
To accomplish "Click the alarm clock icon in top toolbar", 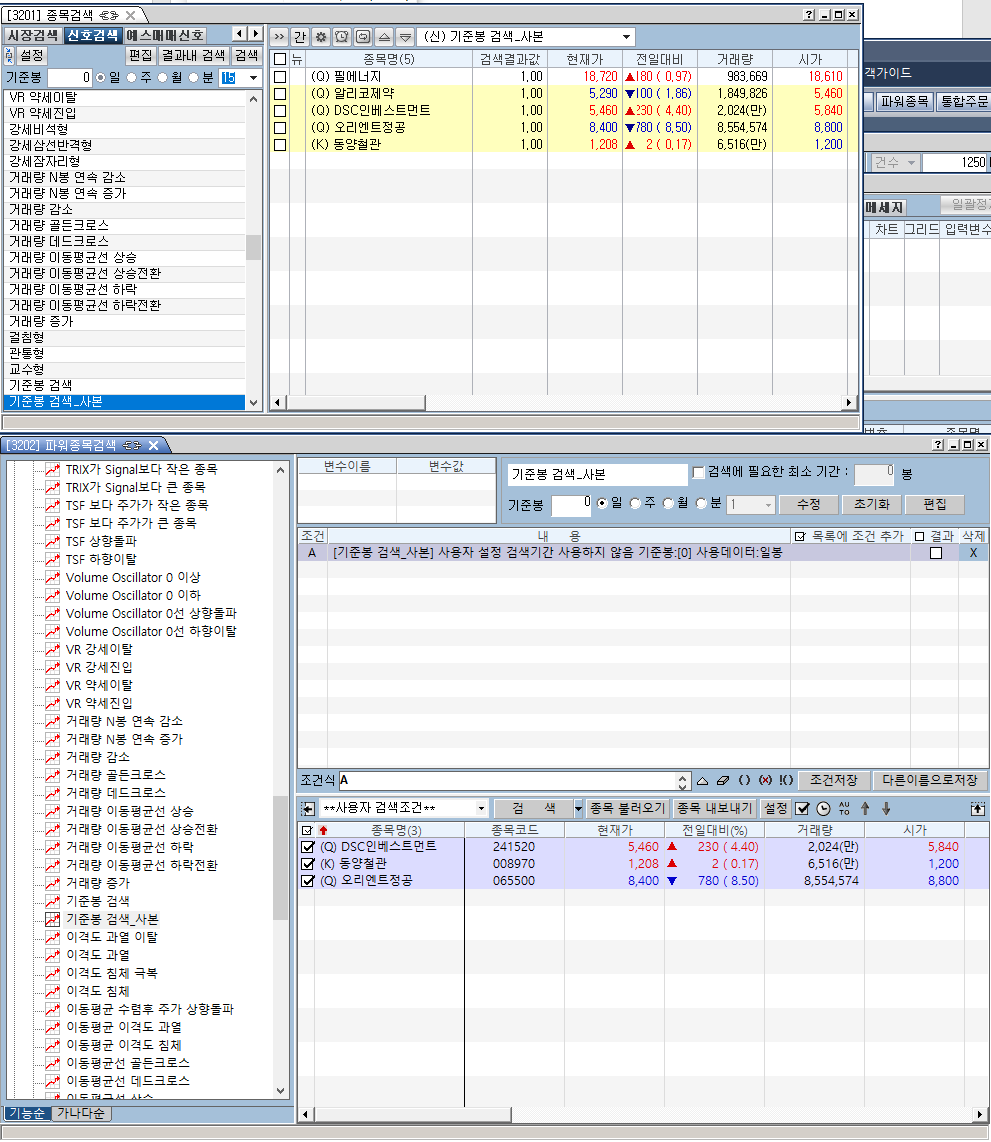I will (341, 37).
